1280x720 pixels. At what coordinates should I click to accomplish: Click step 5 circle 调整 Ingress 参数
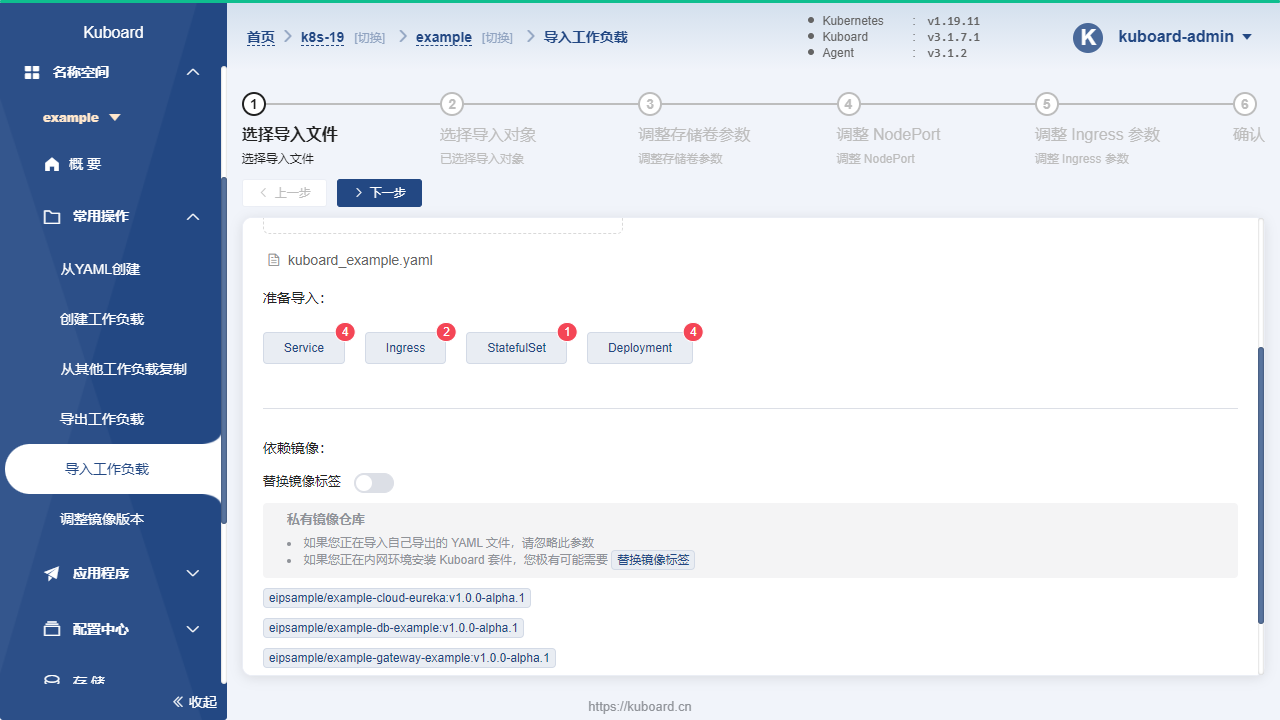pyautogui.click(x=1046, y=104)
